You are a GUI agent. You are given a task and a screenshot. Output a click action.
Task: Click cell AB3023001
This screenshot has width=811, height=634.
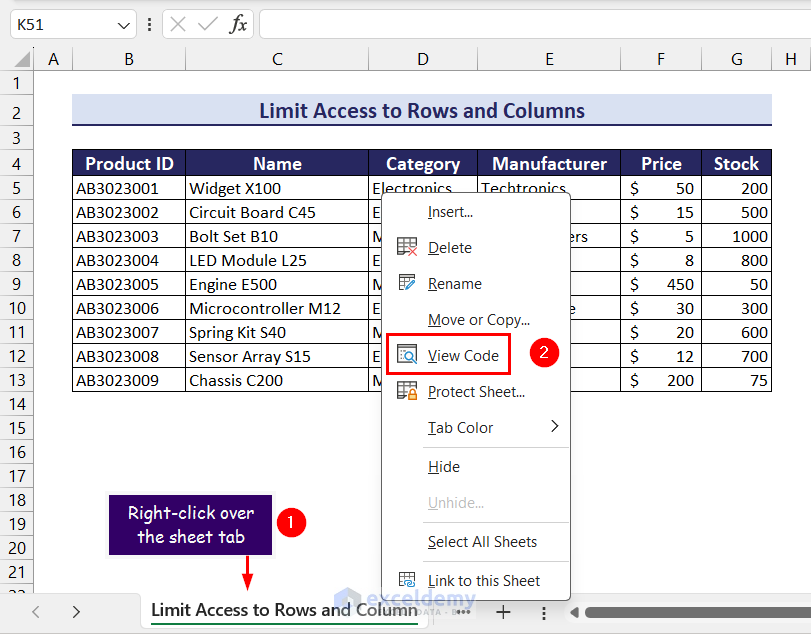129,188
